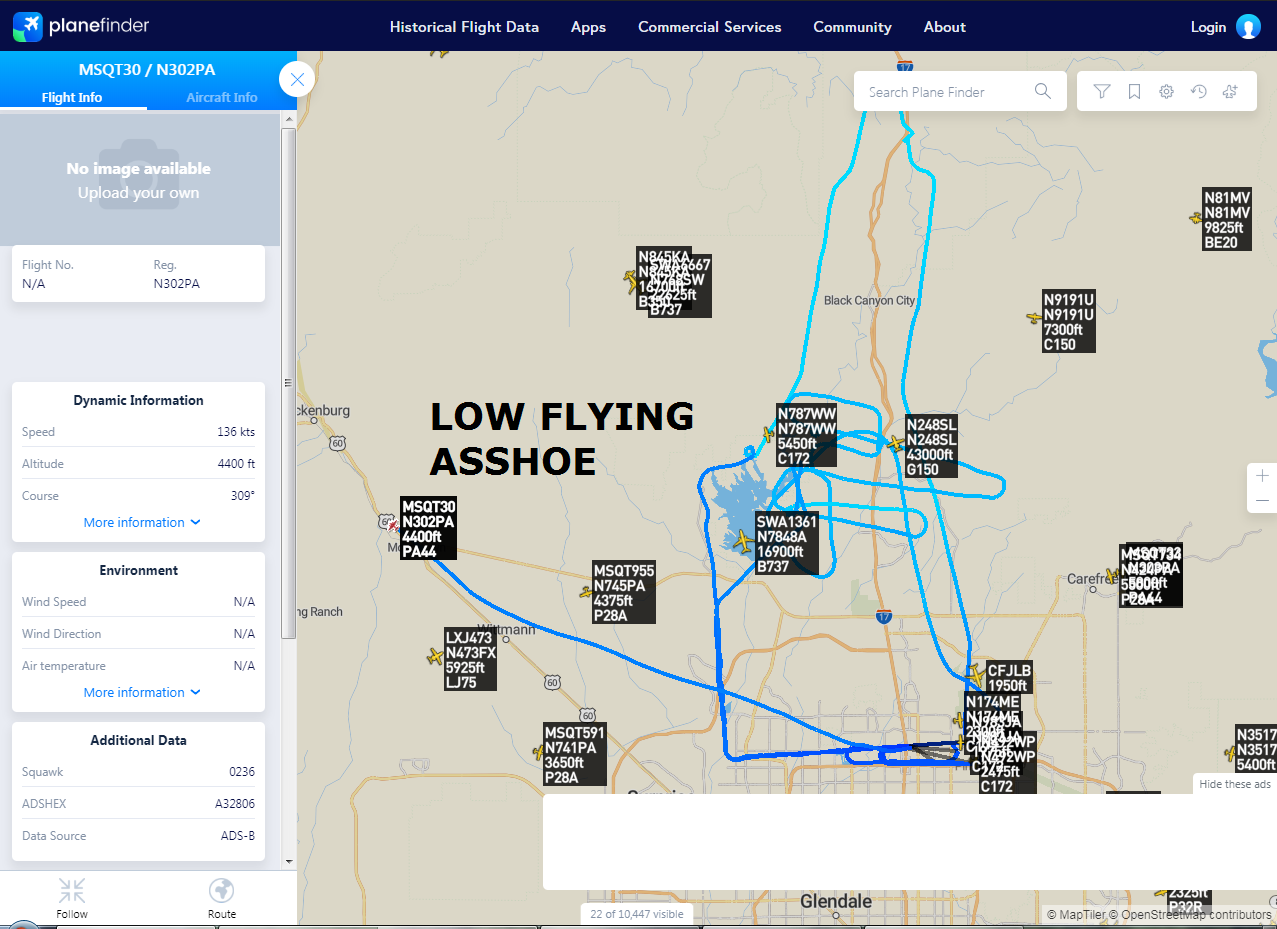Select the N81MV plane icon

(1196, 218)
